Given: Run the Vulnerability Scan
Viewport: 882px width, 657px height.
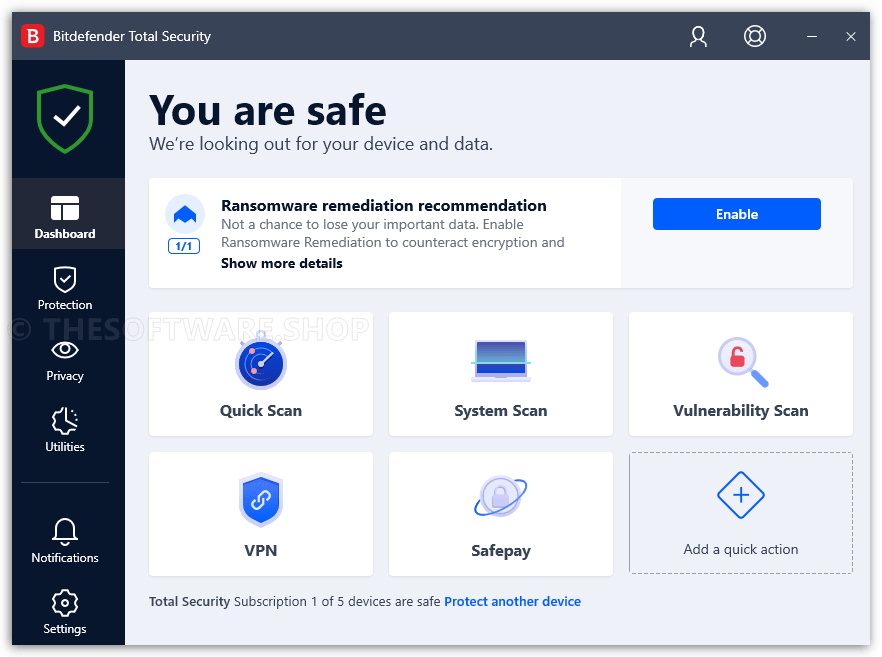Looking at the screenshot, I should point(741,374).
